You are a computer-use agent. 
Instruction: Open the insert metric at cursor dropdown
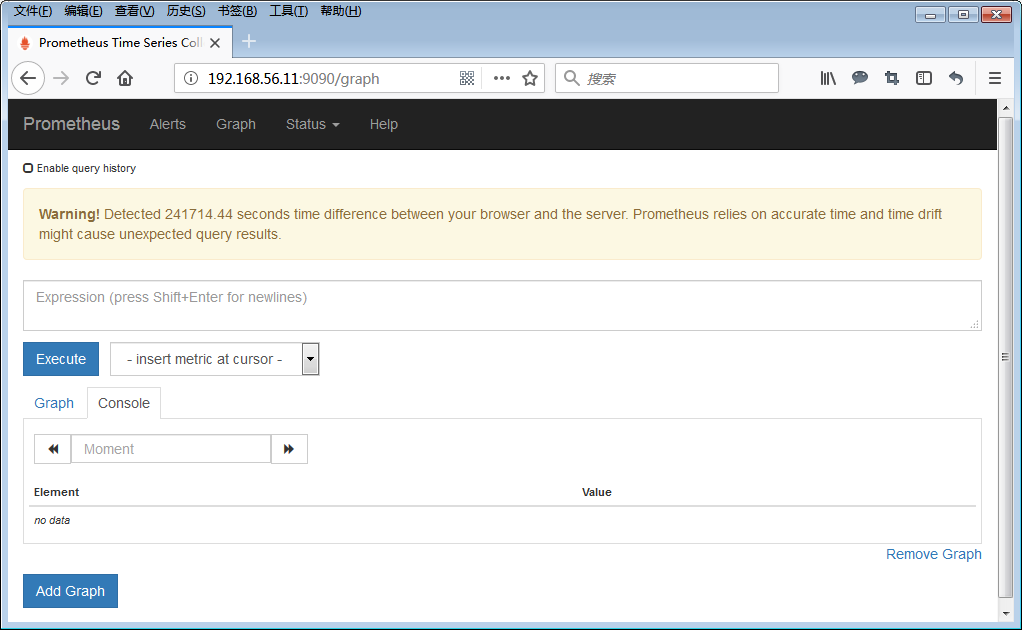(x=214, y=359)
